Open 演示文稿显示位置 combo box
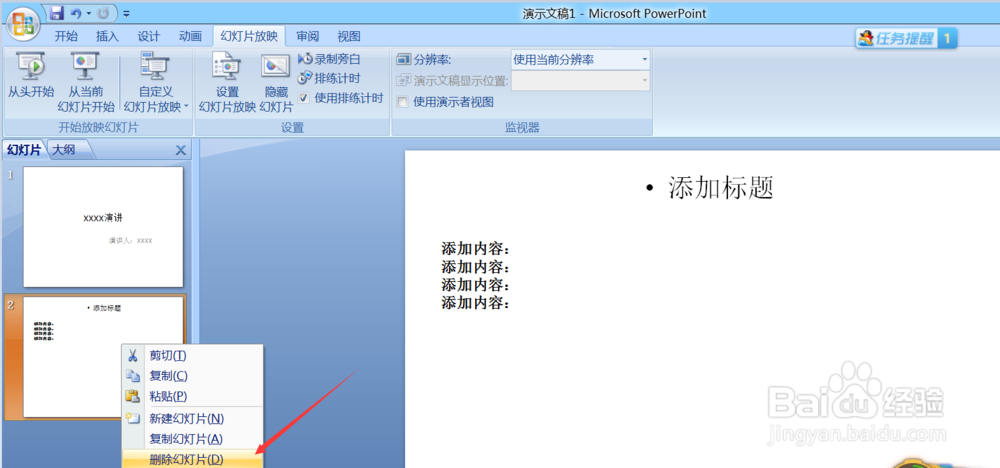The image size is (1000, 468). (x=580, y=81)
